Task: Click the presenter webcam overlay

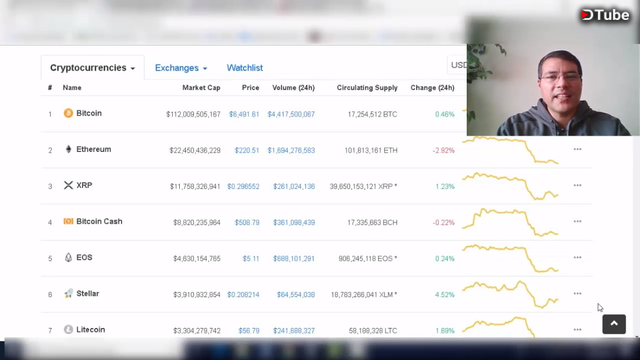Action: tap(553, 90)
